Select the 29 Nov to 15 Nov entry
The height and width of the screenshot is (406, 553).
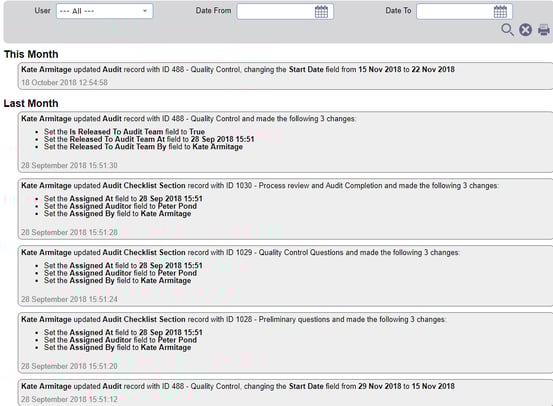285,393
